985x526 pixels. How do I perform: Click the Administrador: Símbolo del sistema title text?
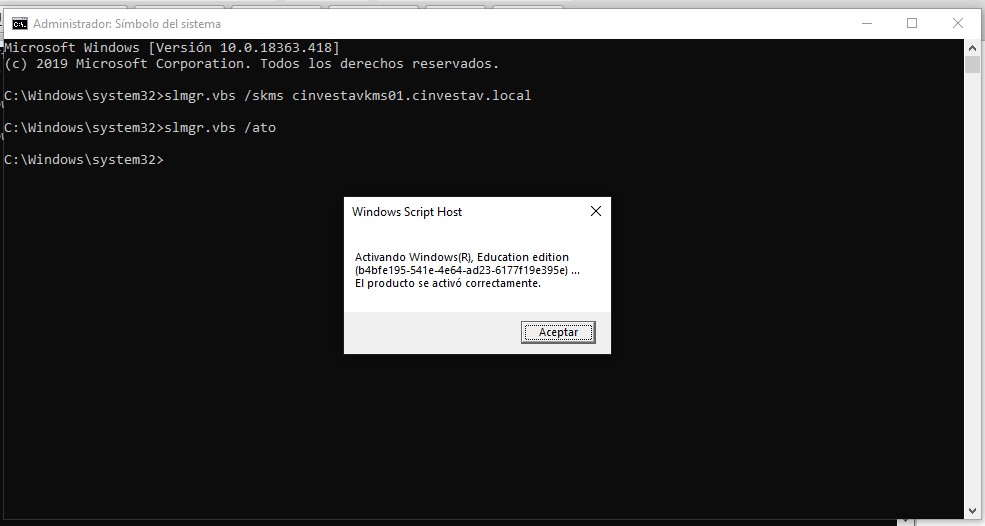tap(127, 23)
